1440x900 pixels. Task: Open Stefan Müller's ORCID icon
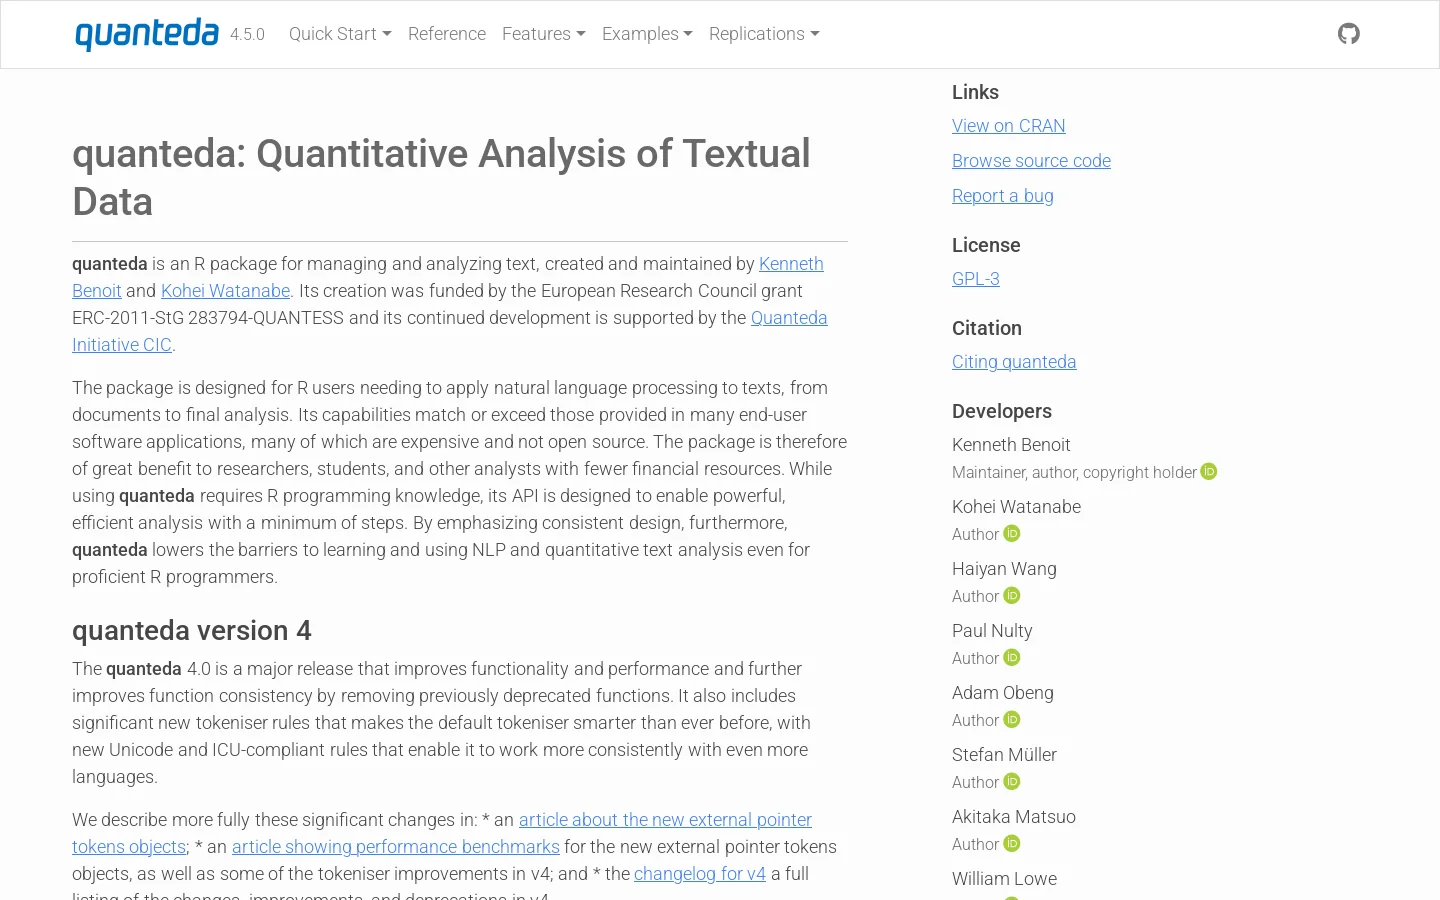[x=1012, y=782]
